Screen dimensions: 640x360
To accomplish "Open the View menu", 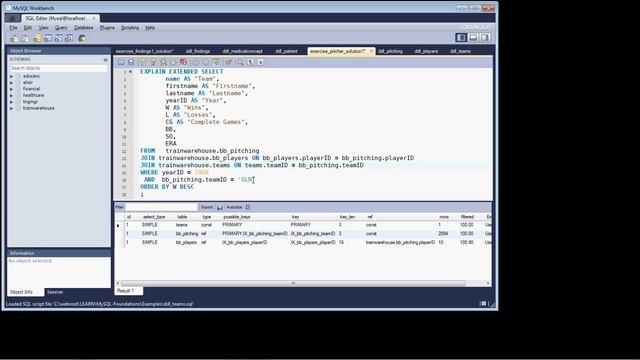I will pyautogui.click(x=43, y=28).
